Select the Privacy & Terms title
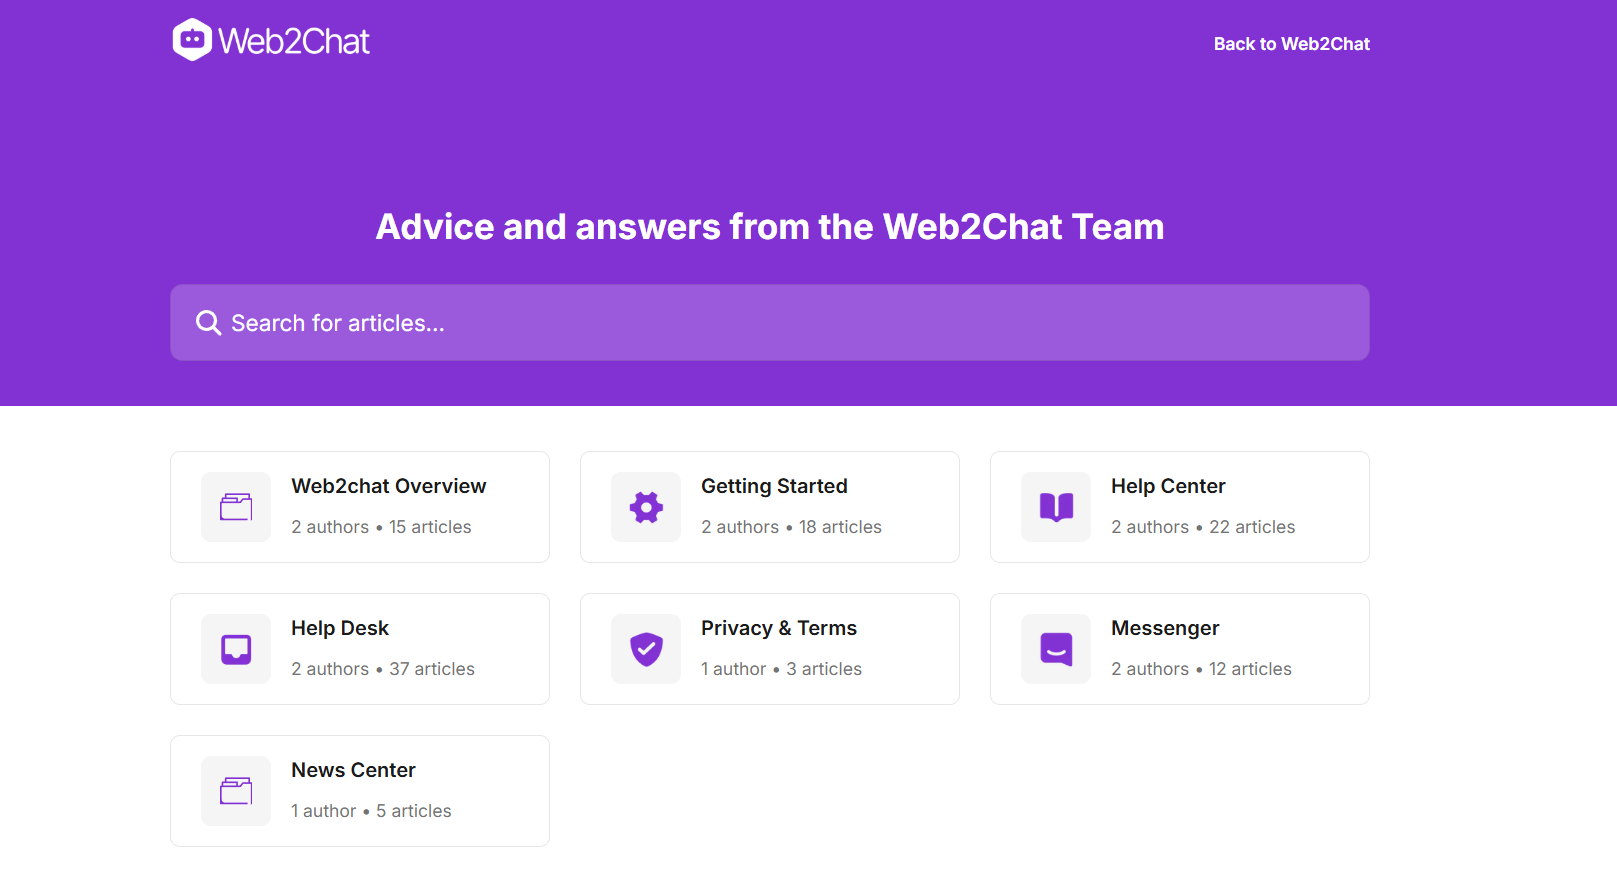The width and height of the screenshot is (1617, 869). (x=779, y=628)
